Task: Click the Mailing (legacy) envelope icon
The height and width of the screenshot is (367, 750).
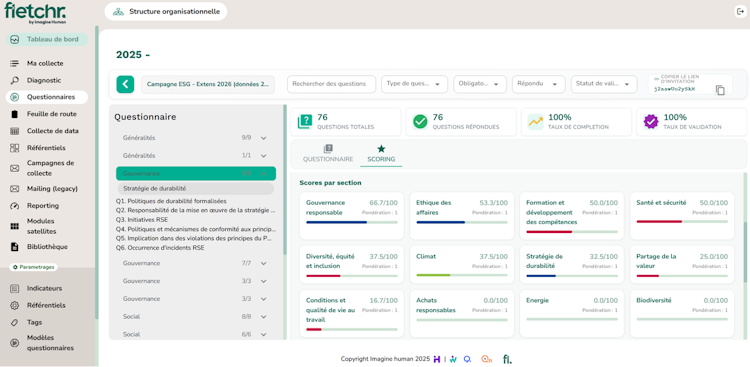Action: [15, 189]
